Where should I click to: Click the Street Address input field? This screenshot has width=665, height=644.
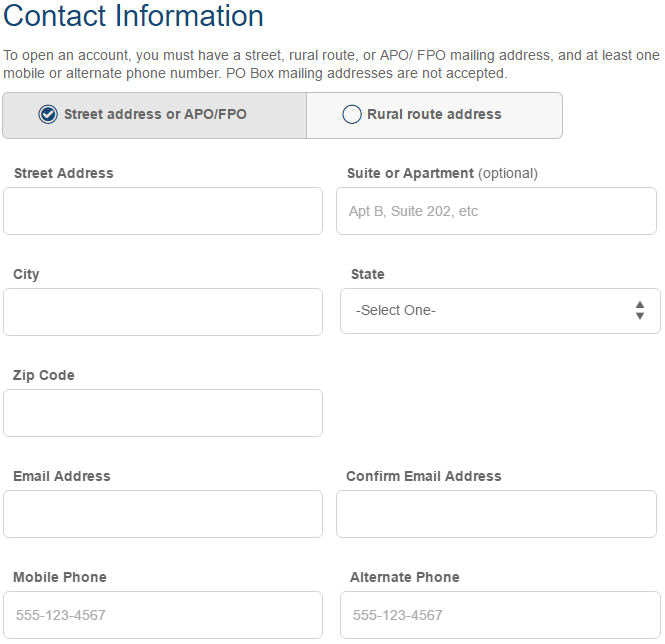[163, 211]
